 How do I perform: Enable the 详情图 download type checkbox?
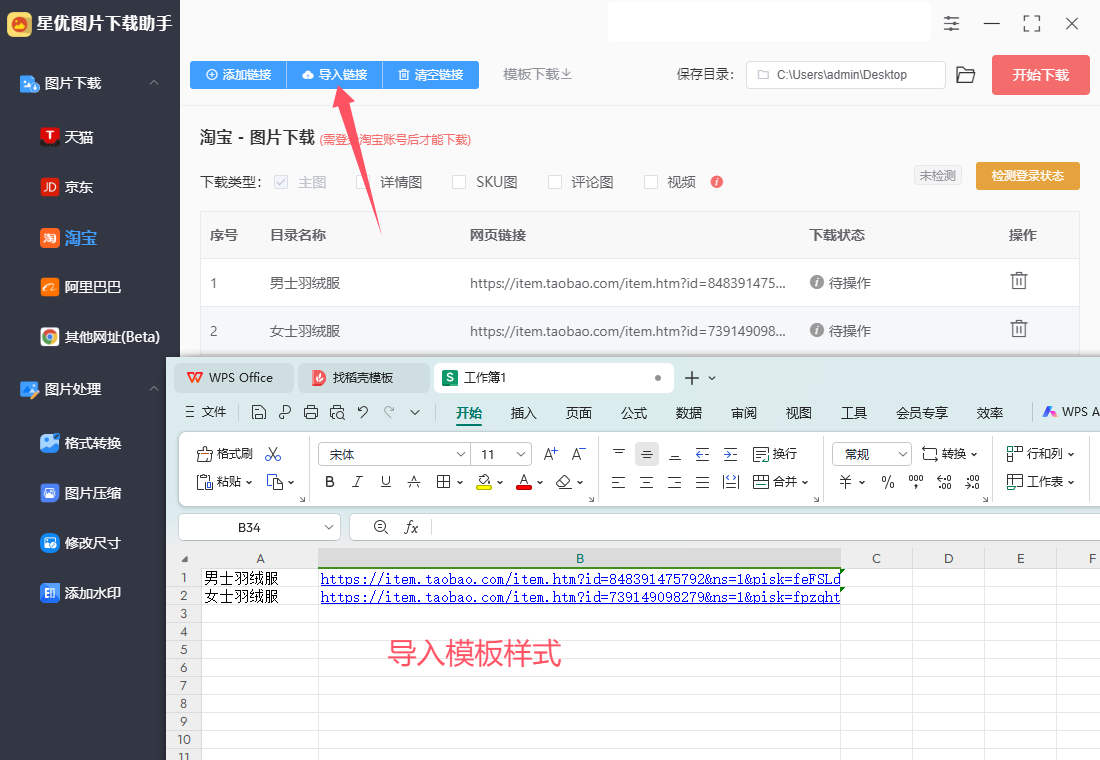[363, 182]
